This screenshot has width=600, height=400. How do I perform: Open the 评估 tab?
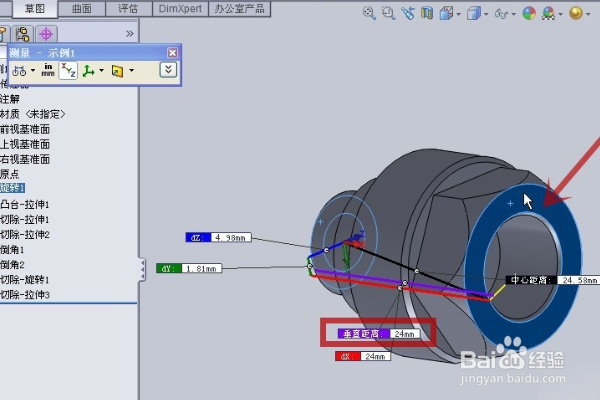pyautogui.click(x=128, y=8)
